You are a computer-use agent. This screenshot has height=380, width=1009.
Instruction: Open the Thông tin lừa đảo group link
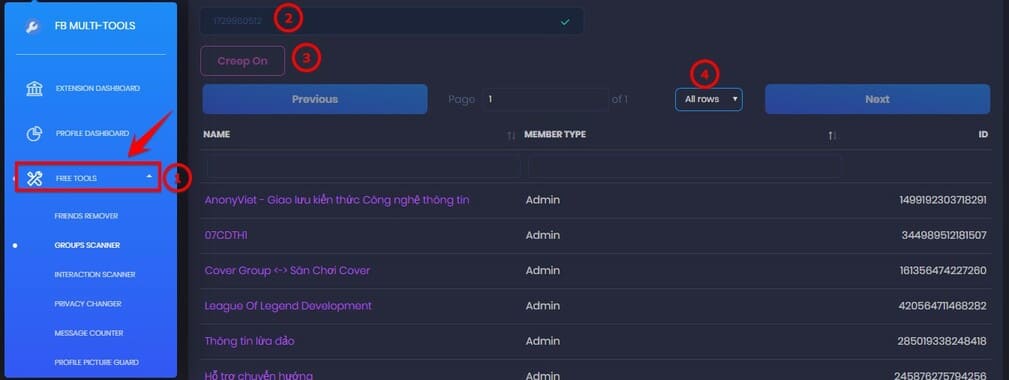click(249, 341)
